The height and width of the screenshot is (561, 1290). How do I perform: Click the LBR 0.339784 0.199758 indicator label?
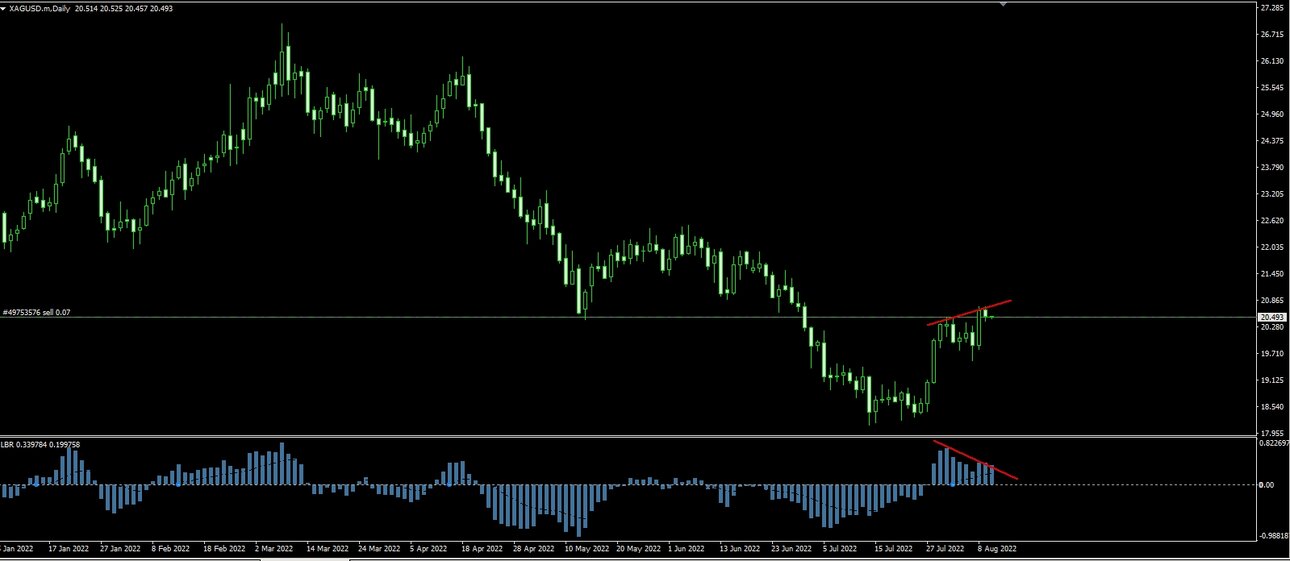click(41, 444)
